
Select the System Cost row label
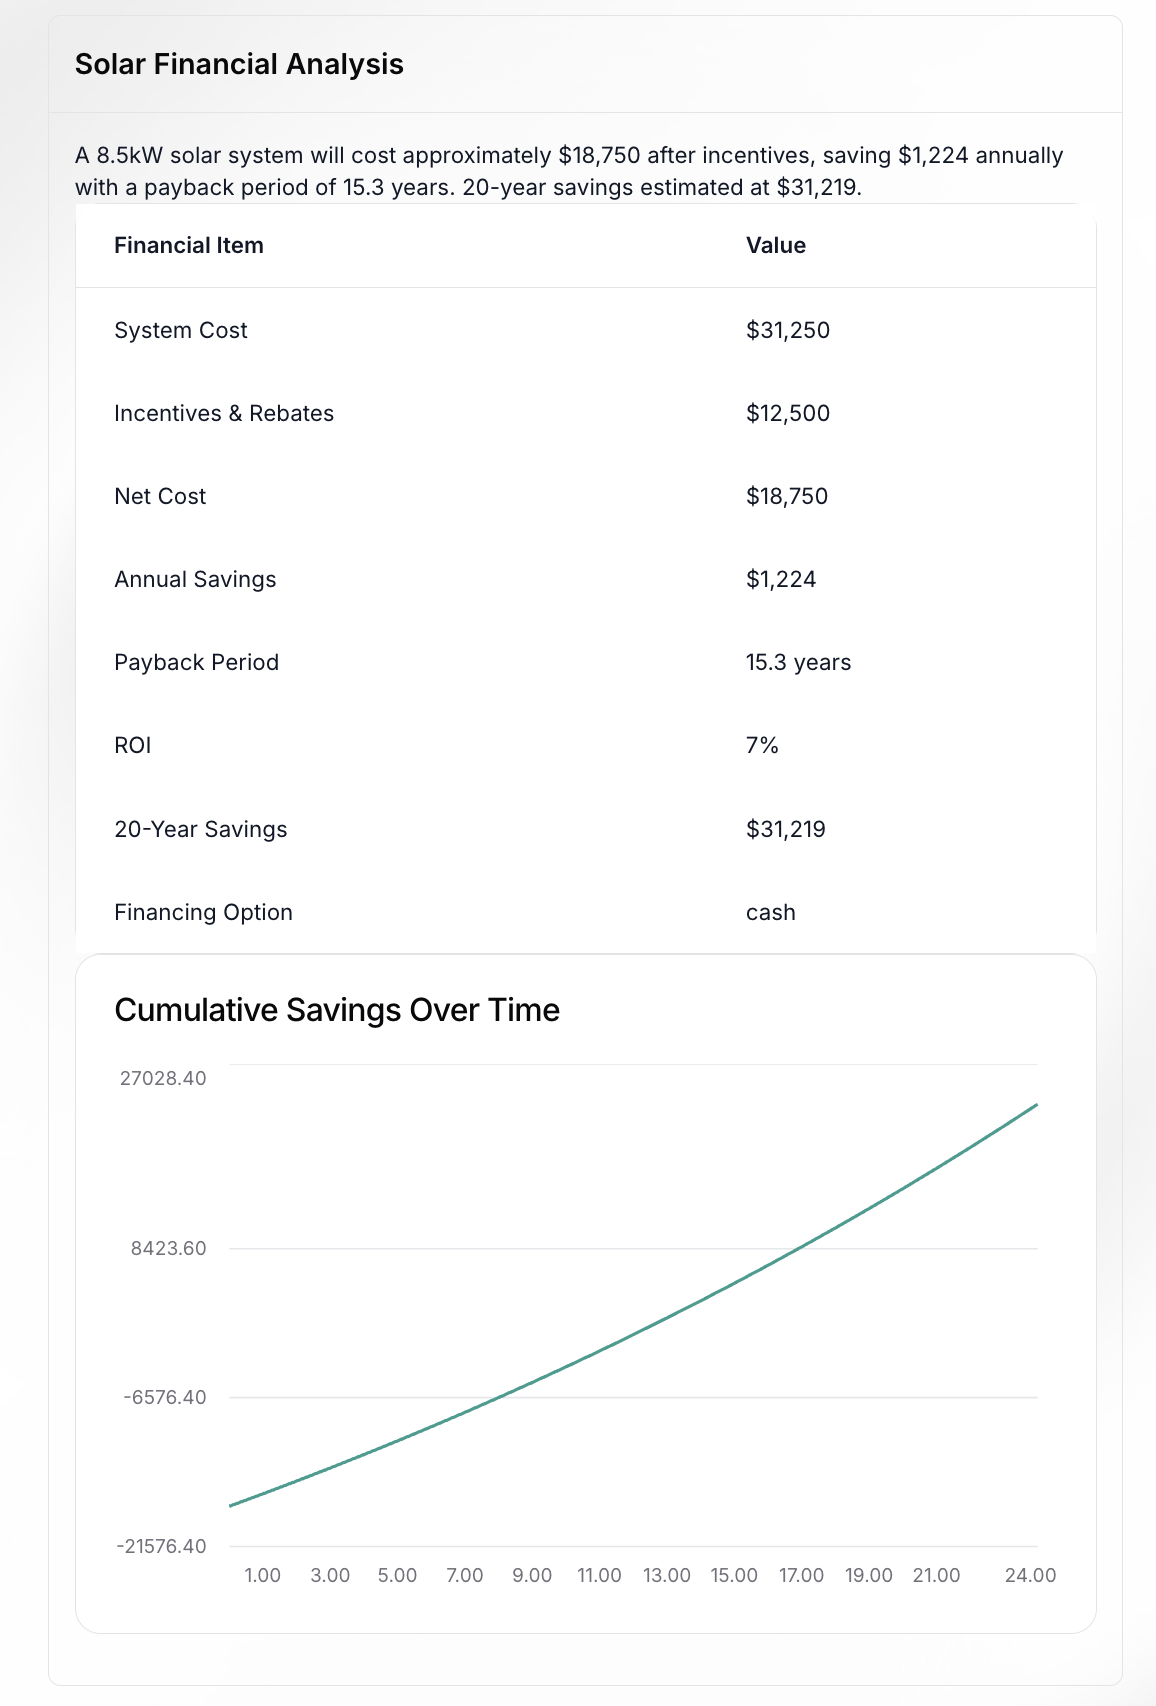(181, 330)
